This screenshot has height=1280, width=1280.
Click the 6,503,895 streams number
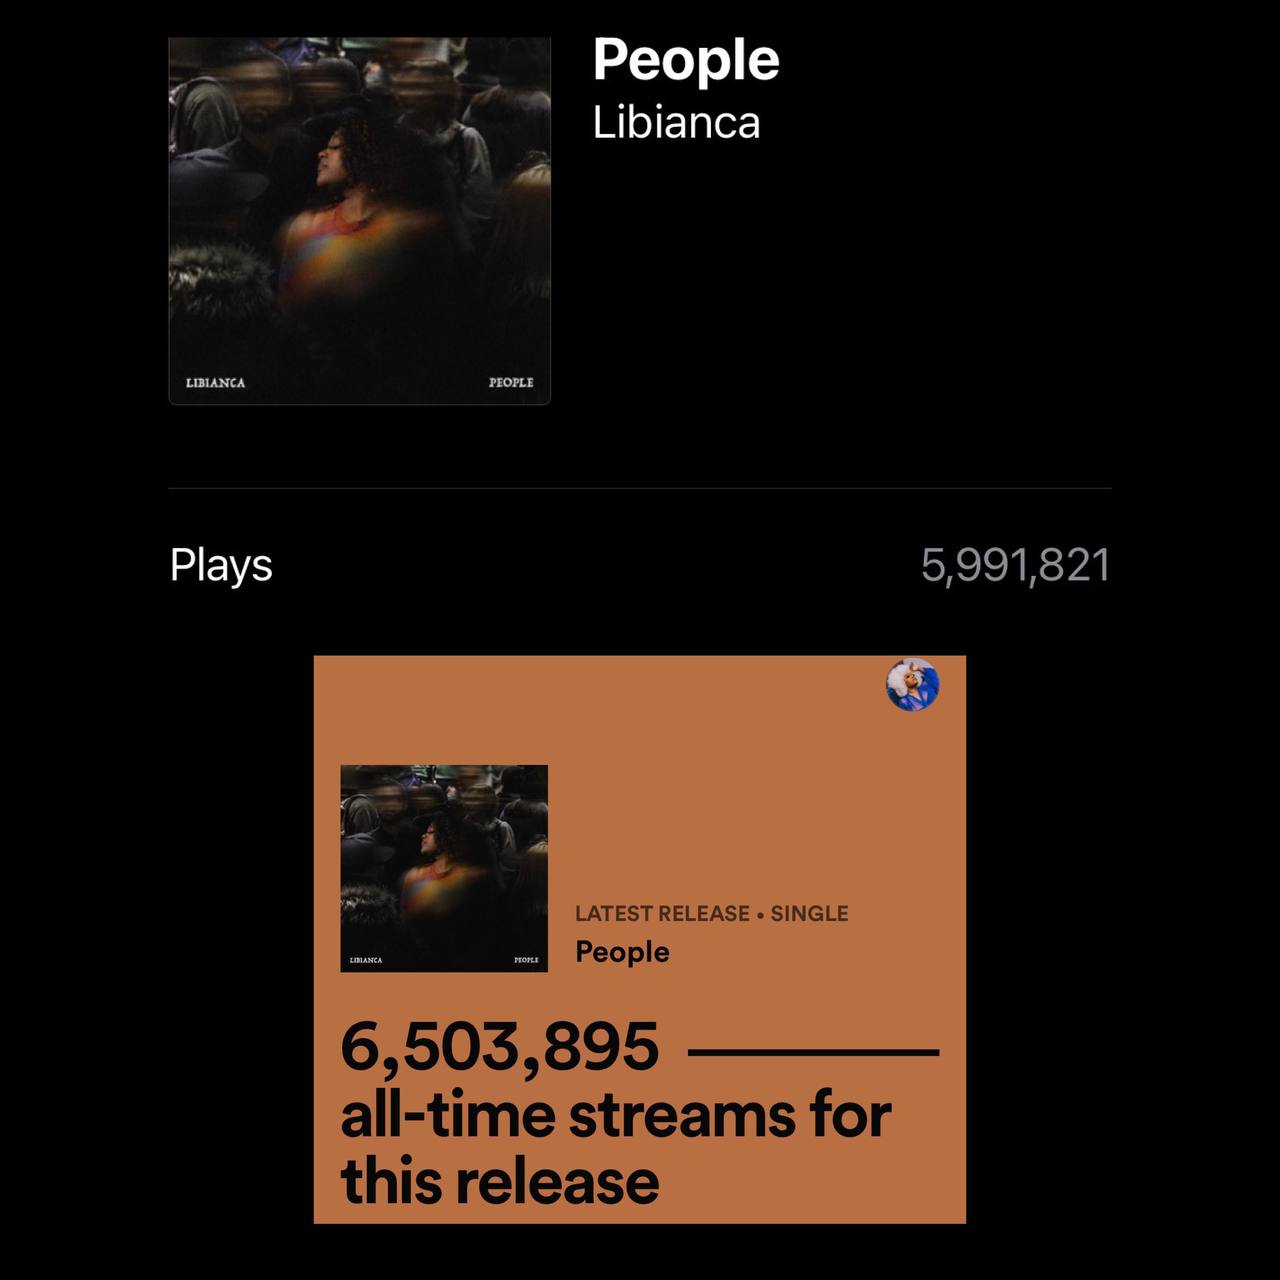(x=500, y=1047)
